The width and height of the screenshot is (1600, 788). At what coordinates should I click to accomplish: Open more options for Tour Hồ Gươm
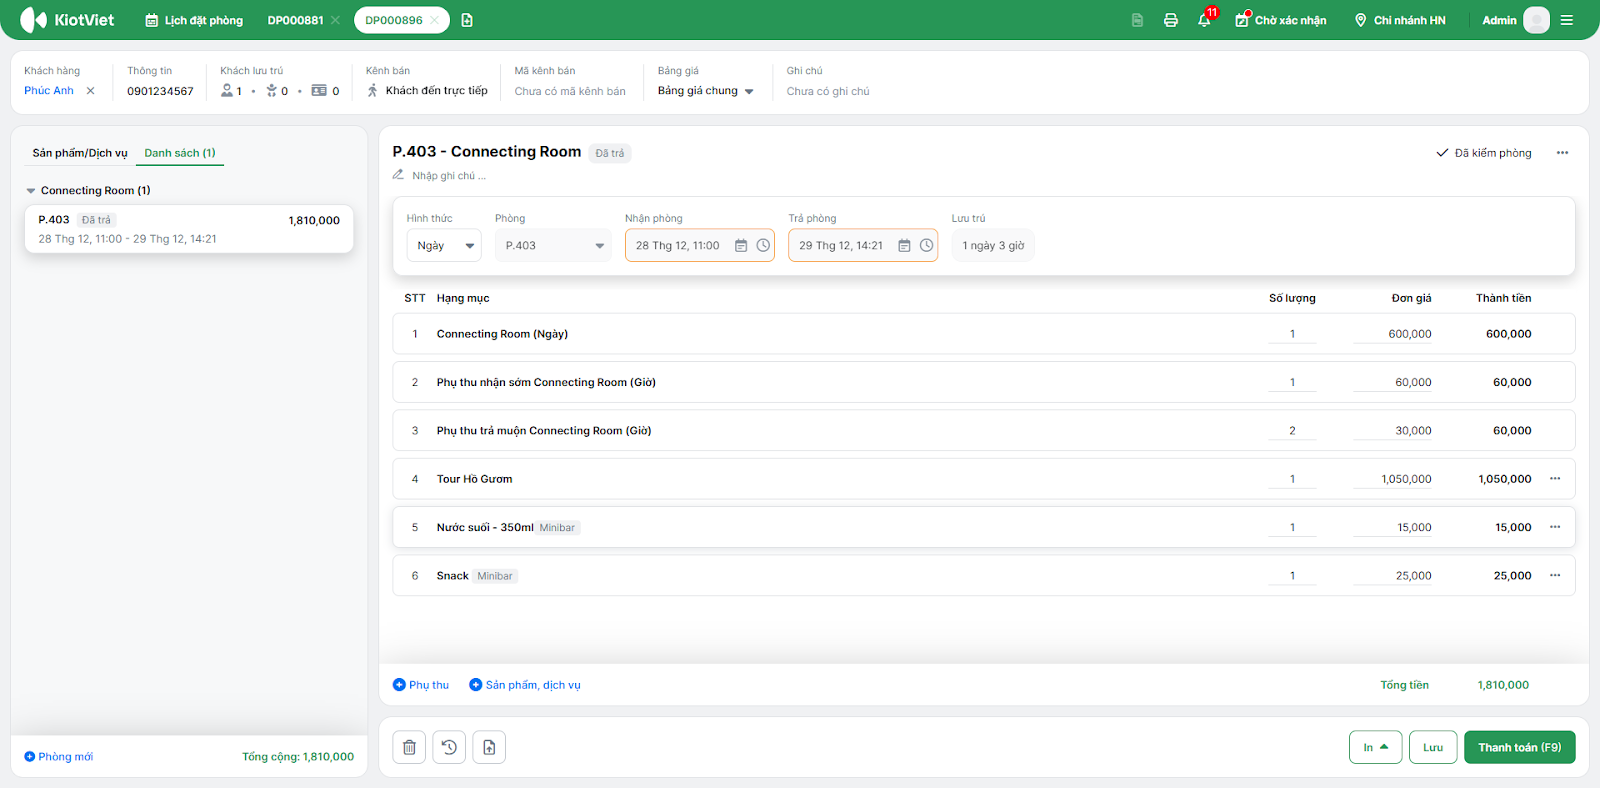[1555, 479]
